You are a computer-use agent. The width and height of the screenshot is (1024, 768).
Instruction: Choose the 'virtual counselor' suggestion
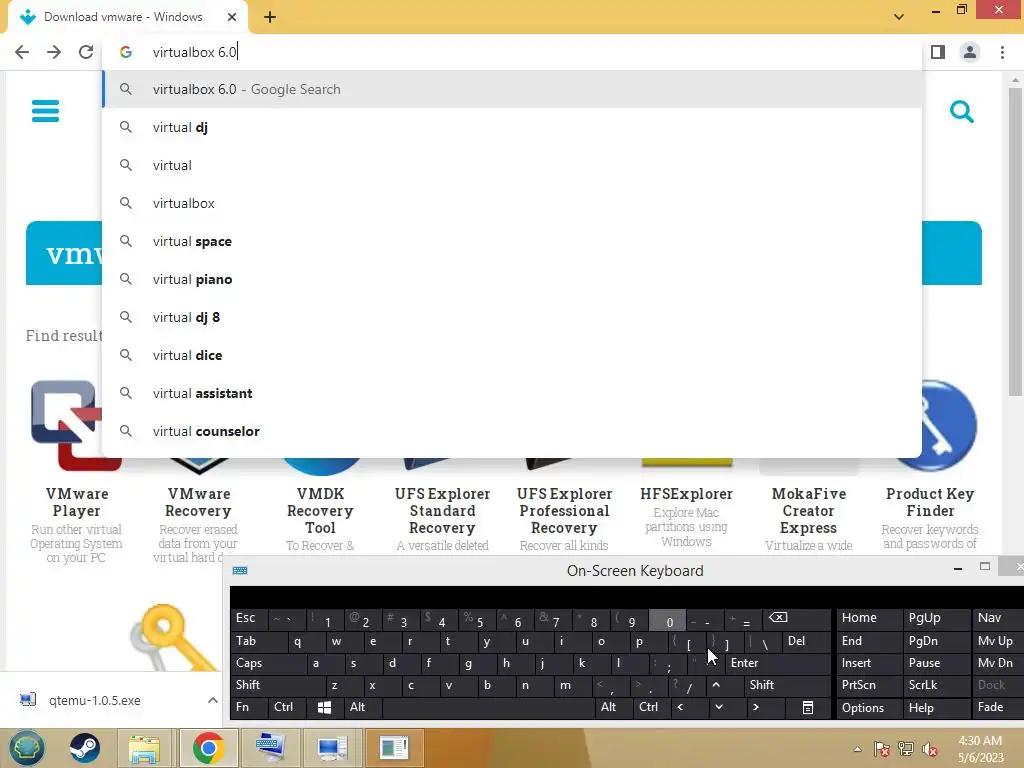pos(513,431)
